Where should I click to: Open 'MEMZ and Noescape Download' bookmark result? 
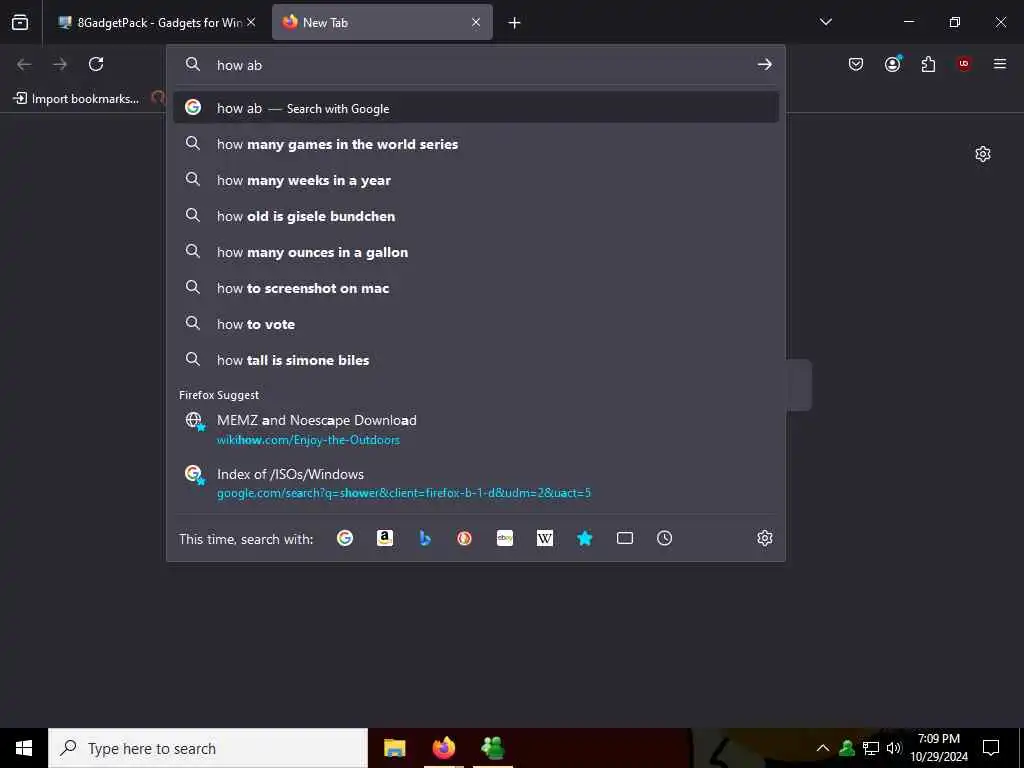(476, 429)
